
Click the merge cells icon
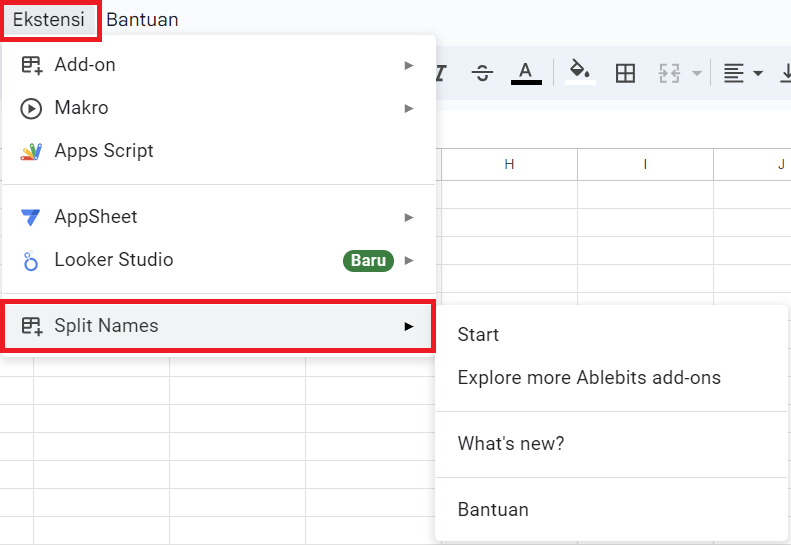point(669,74)
